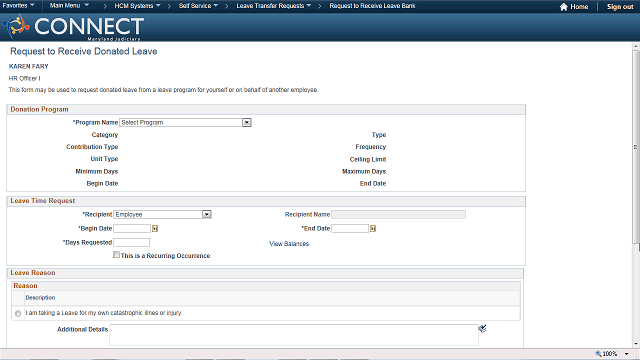Click Sign out link
The image size is (640, 360).
tap(620, 7)
